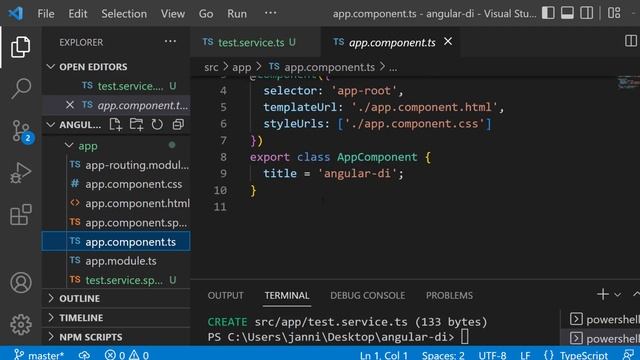Expand the Timeline section
The height and width of the screenshot is (360, 640).
[x=116, y=318]
